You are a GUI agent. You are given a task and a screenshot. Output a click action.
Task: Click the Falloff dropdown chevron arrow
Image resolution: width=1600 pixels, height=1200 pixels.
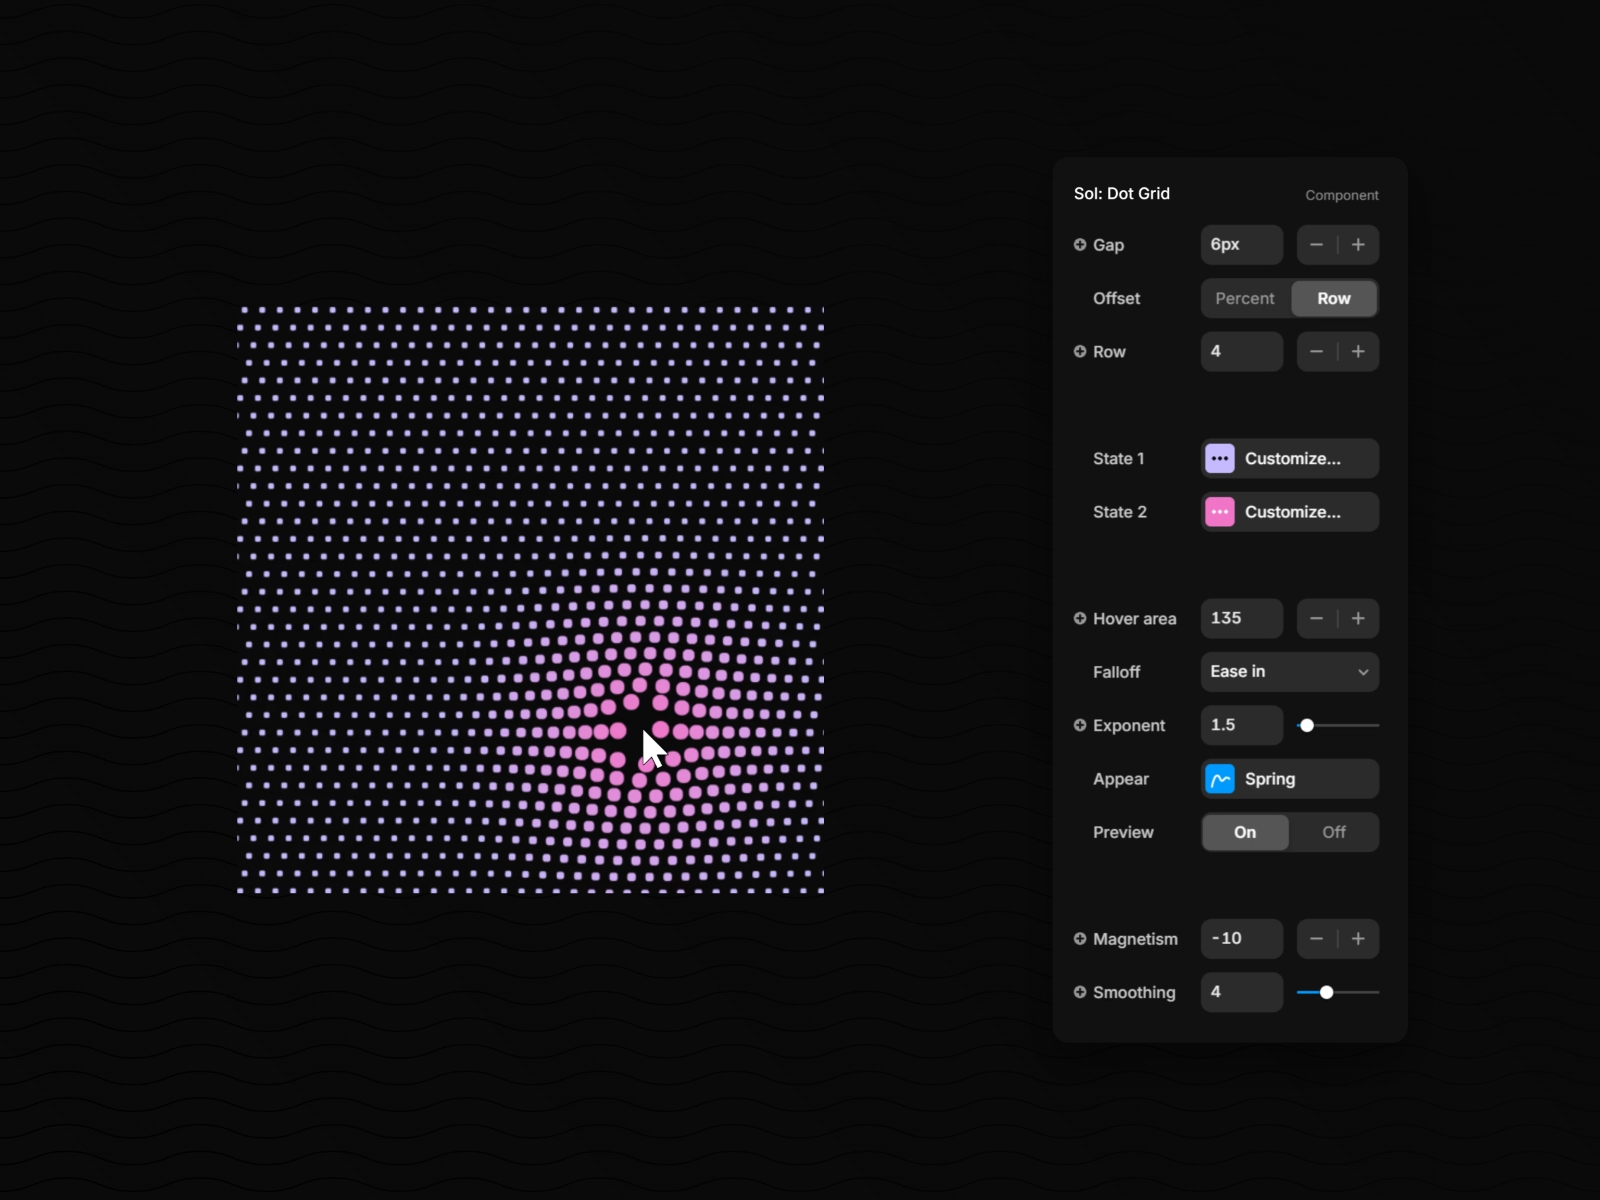coord(1364,672)
